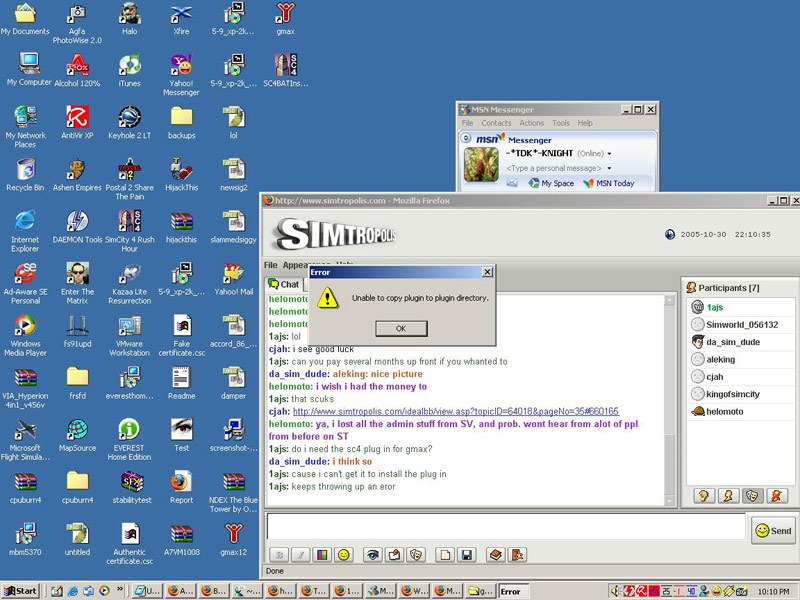800x600 pixels.
Task: Select participant 1ajs
Action: coord(741,307)
